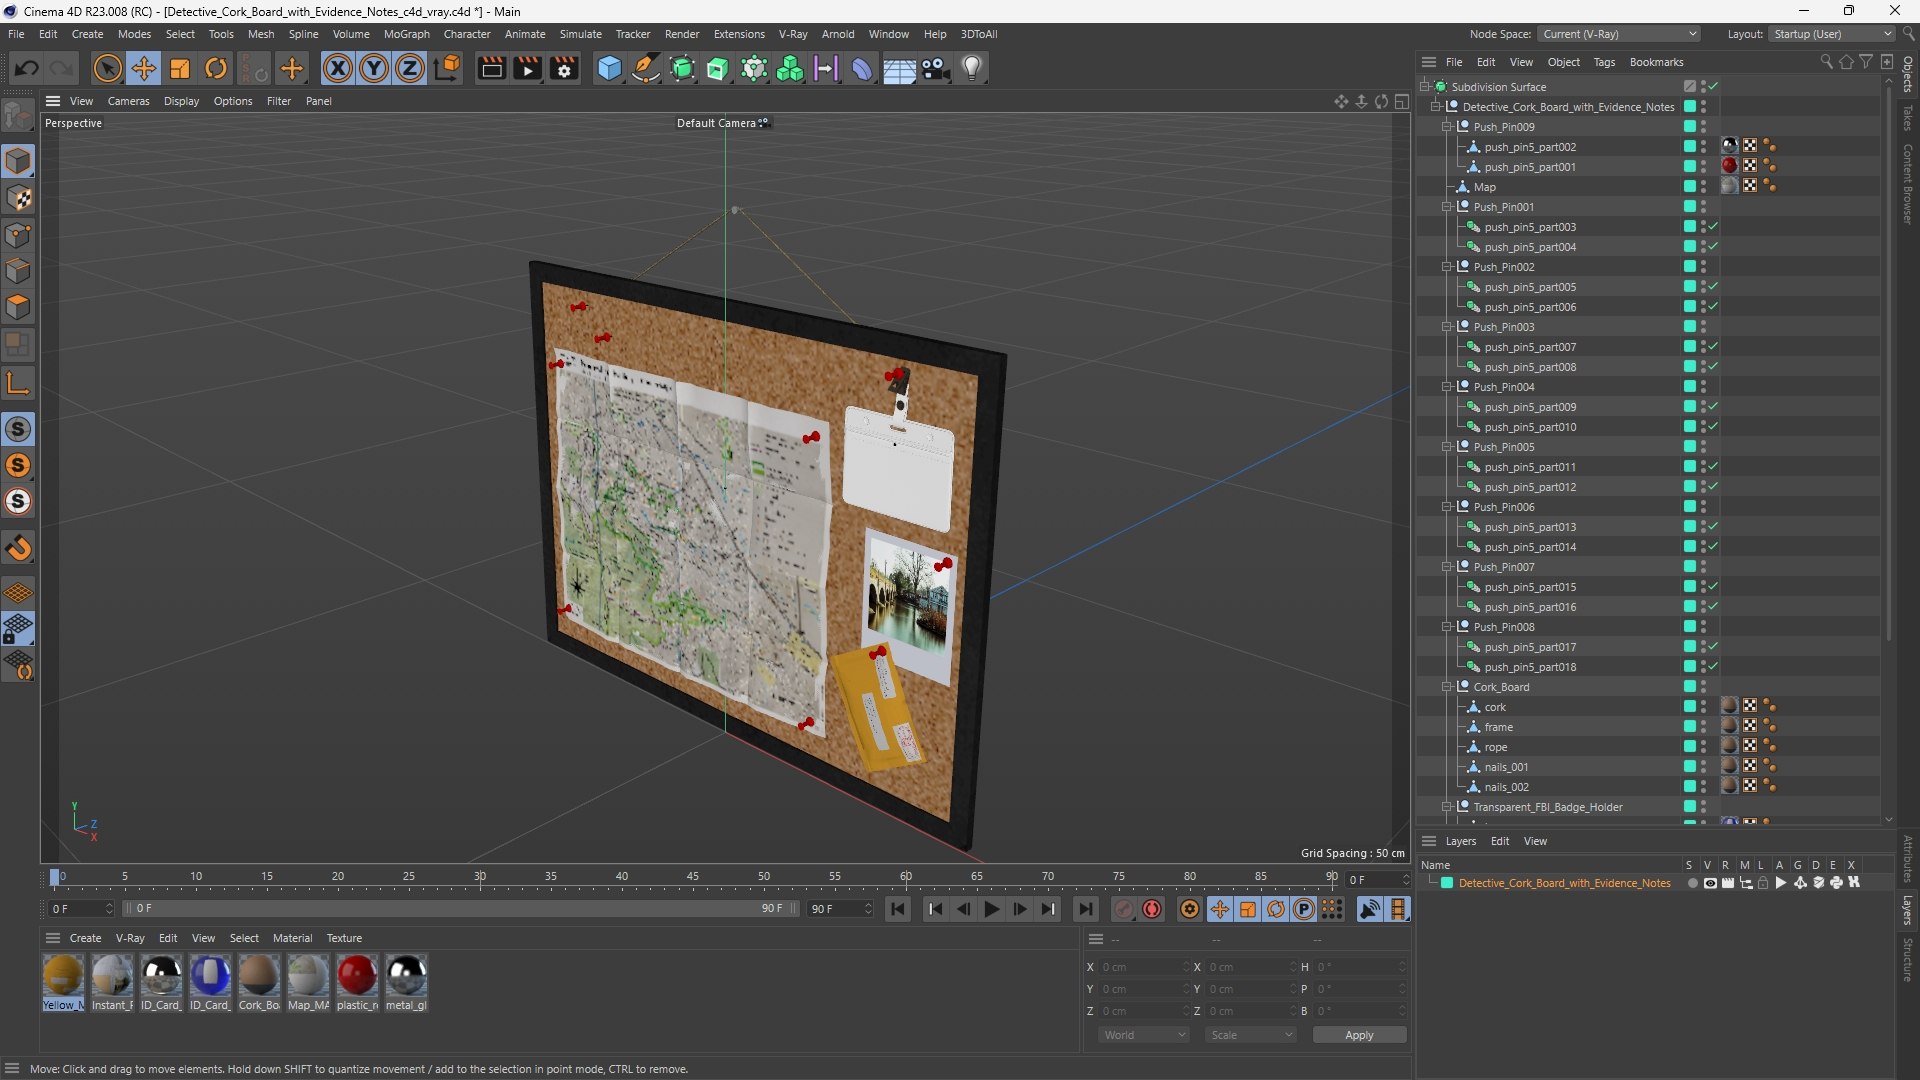
Task: Open the Bookmarks menu in Objects panel
Action: coord(1656,62)
